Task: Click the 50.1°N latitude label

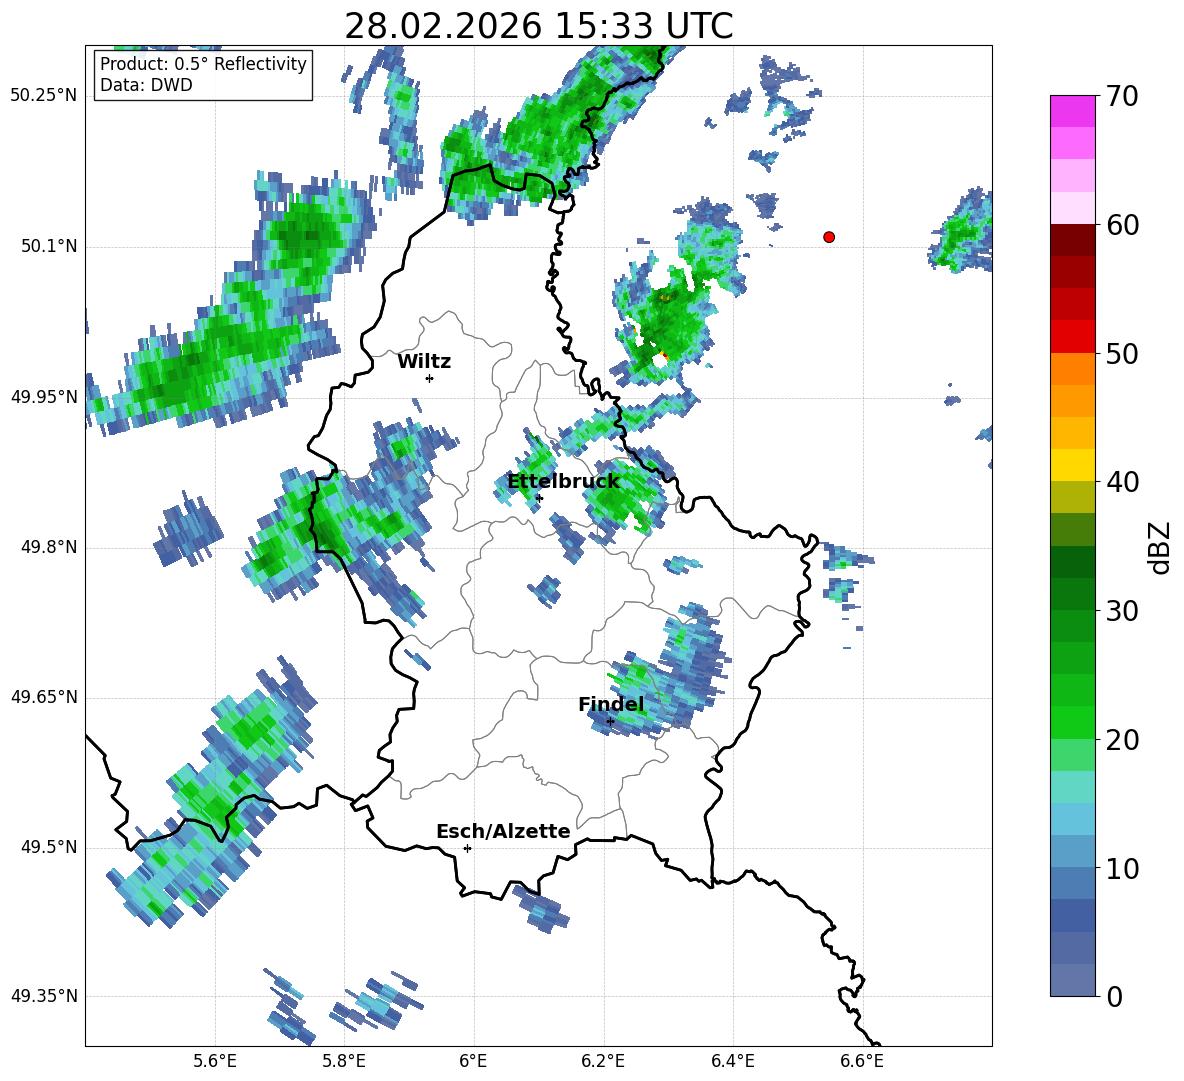Action: point(48,247)
